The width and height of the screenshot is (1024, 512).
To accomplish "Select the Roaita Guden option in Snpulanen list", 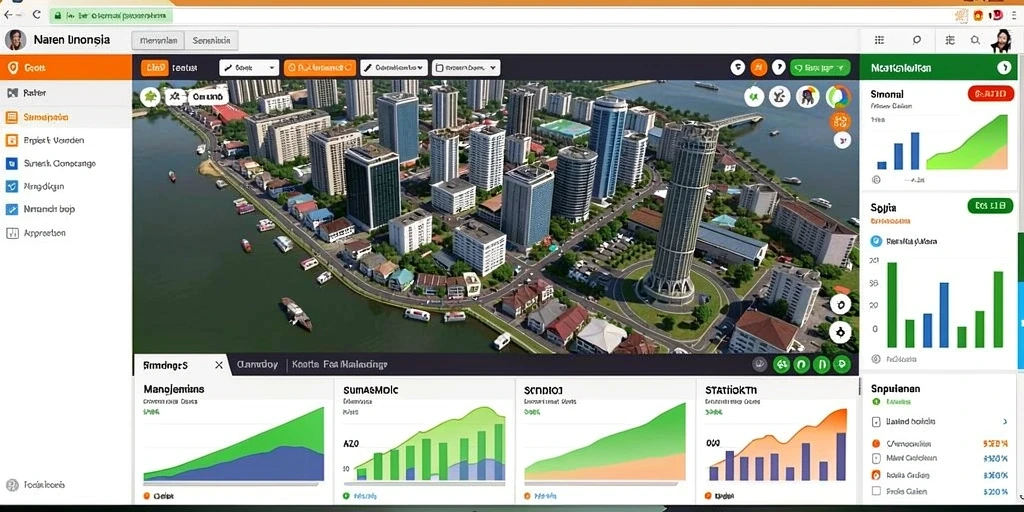I will 876,475.
